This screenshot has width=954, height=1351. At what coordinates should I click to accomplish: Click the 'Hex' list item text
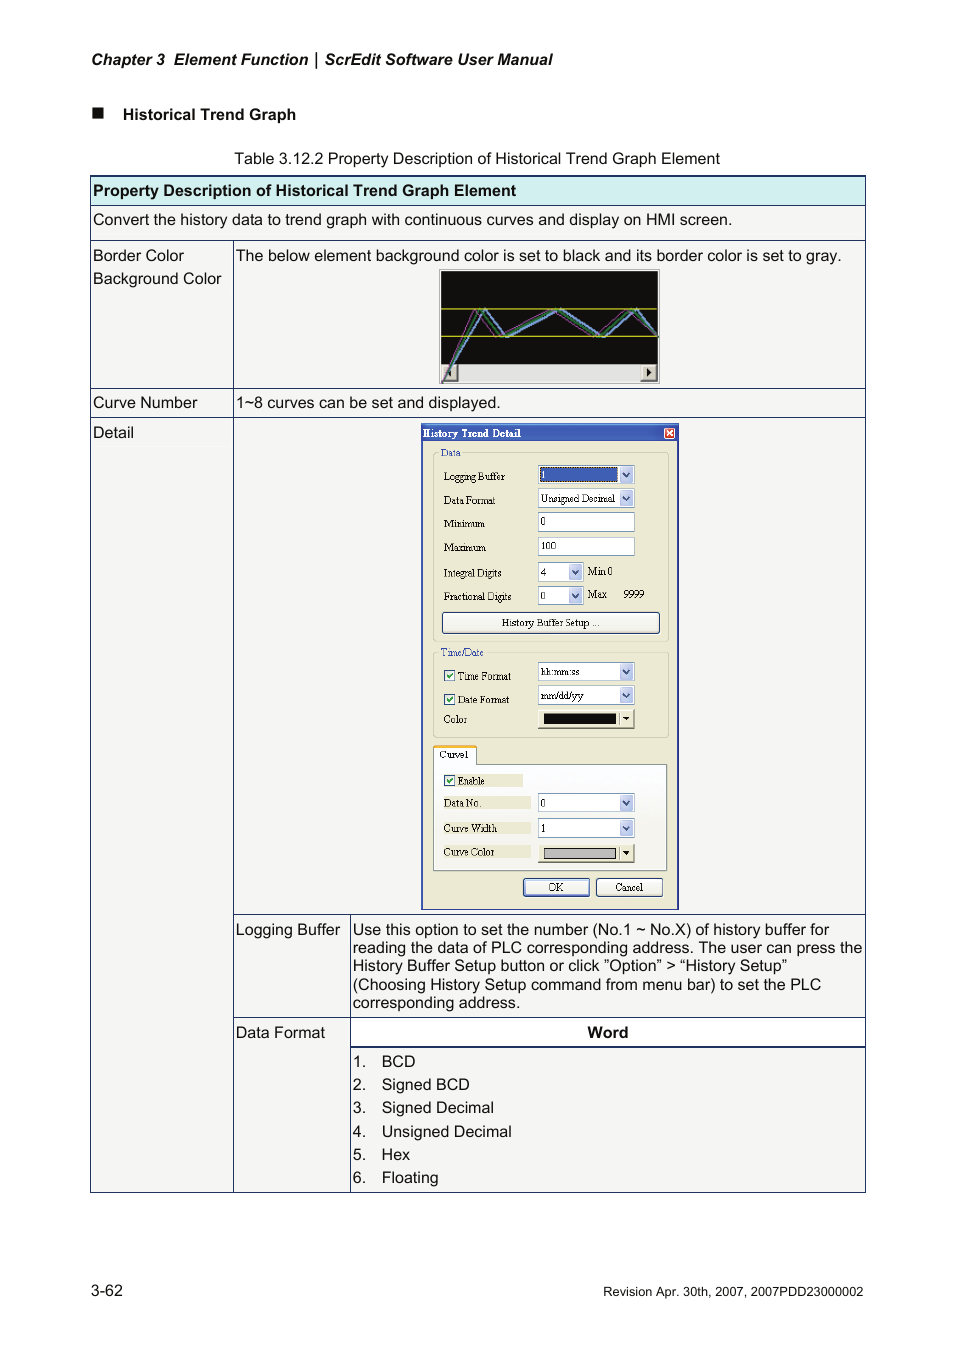[396, 1155]
